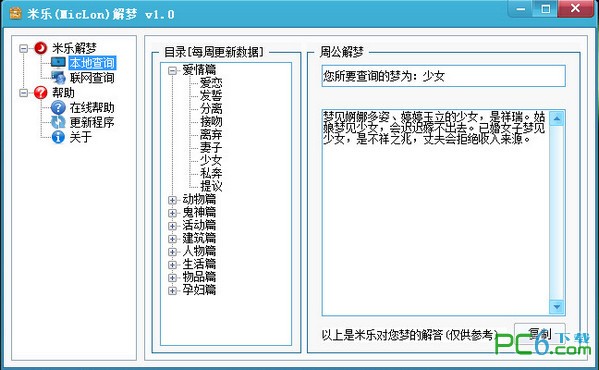The image size is (599, 370).
Task: Collapse the 帮助 tree node
Action: [24, 93]
